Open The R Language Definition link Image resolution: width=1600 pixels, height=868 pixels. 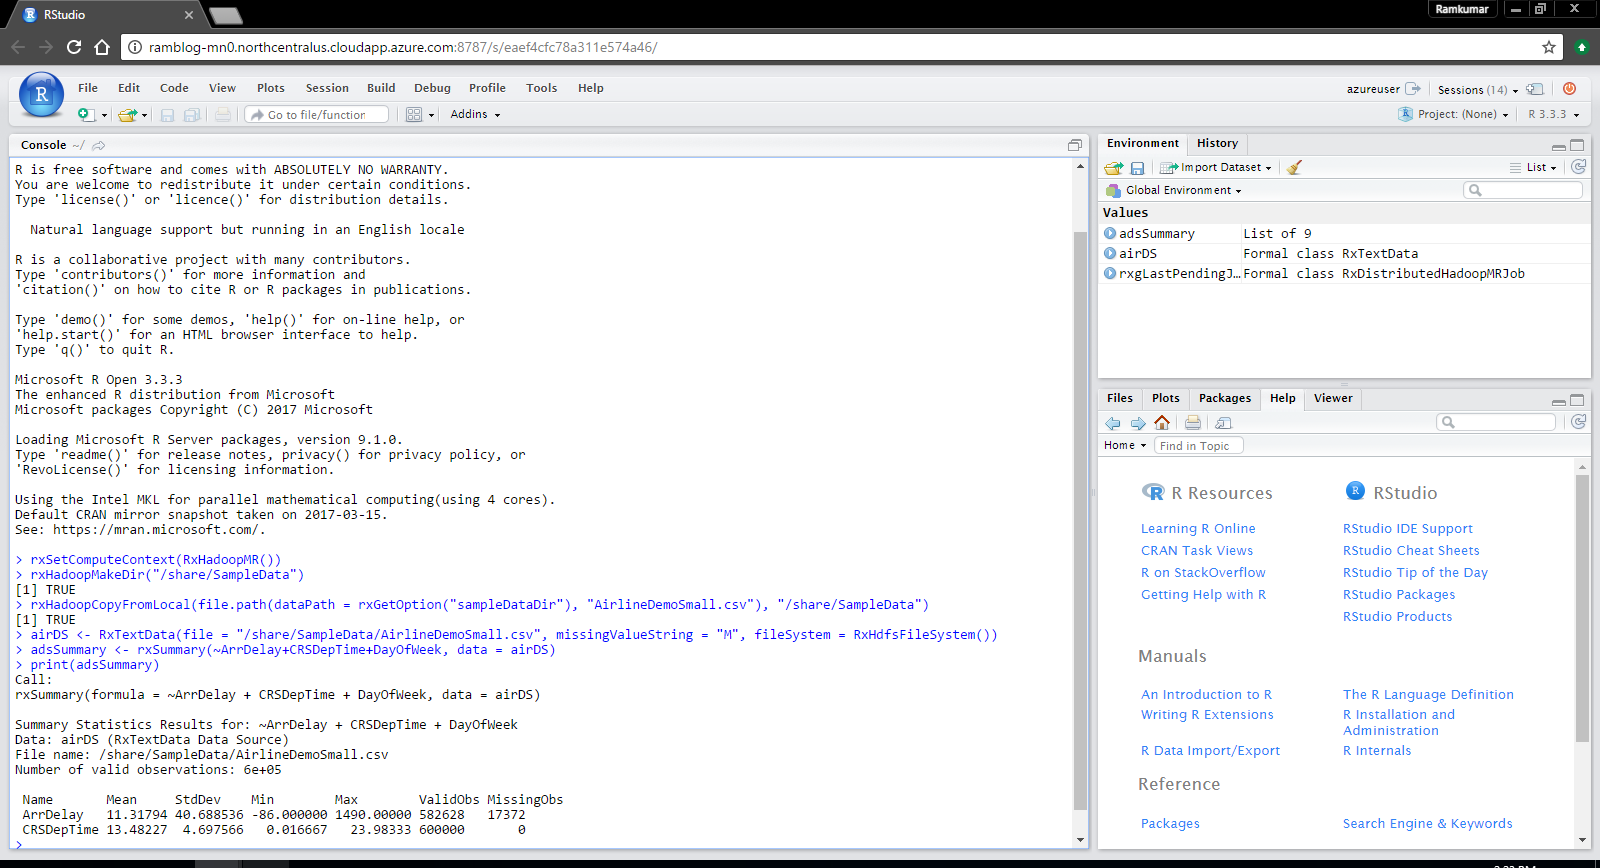tap(1428, 695)
